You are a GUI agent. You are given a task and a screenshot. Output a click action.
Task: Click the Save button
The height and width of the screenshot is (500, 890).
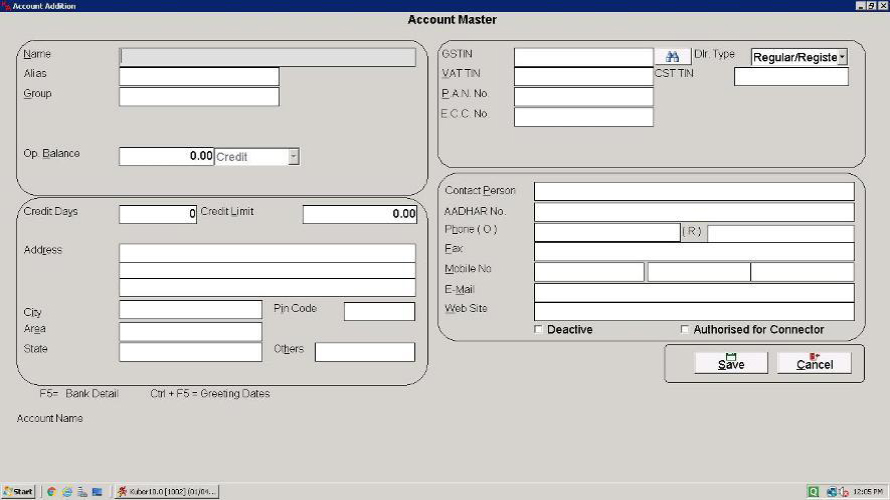coord(731,363)
